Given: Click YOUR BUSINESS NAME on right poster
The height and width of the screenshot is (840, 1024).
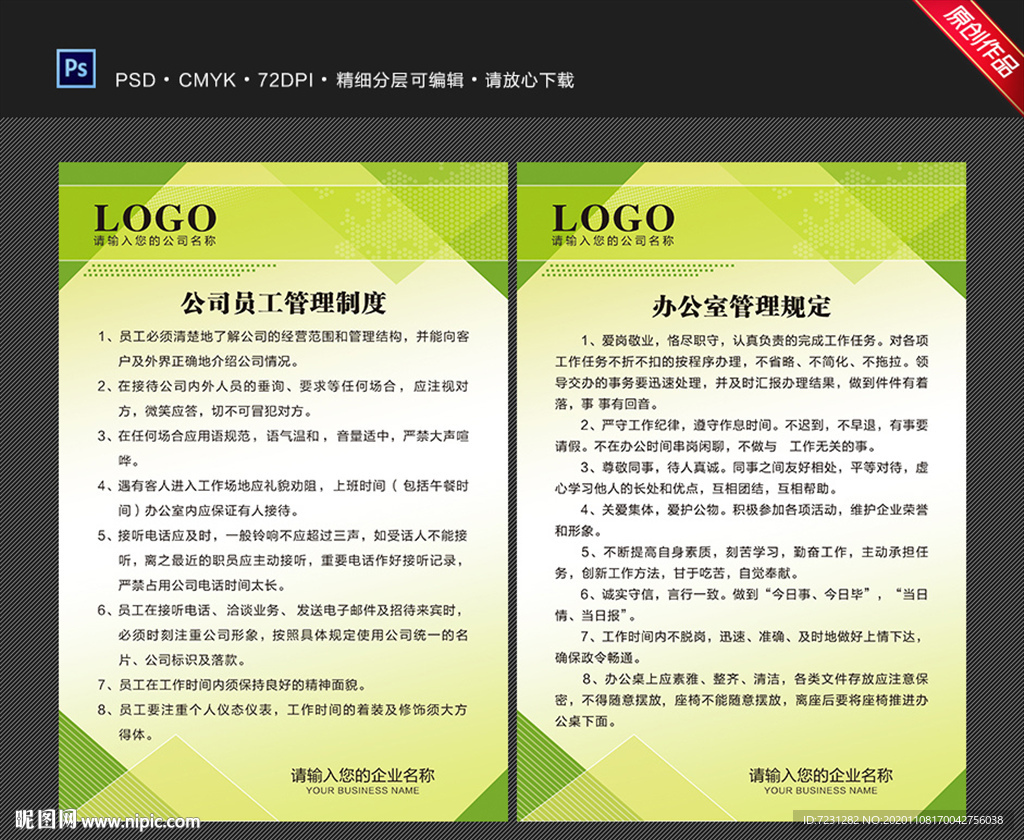Looking at the screenshot, I should coord(821,790).
